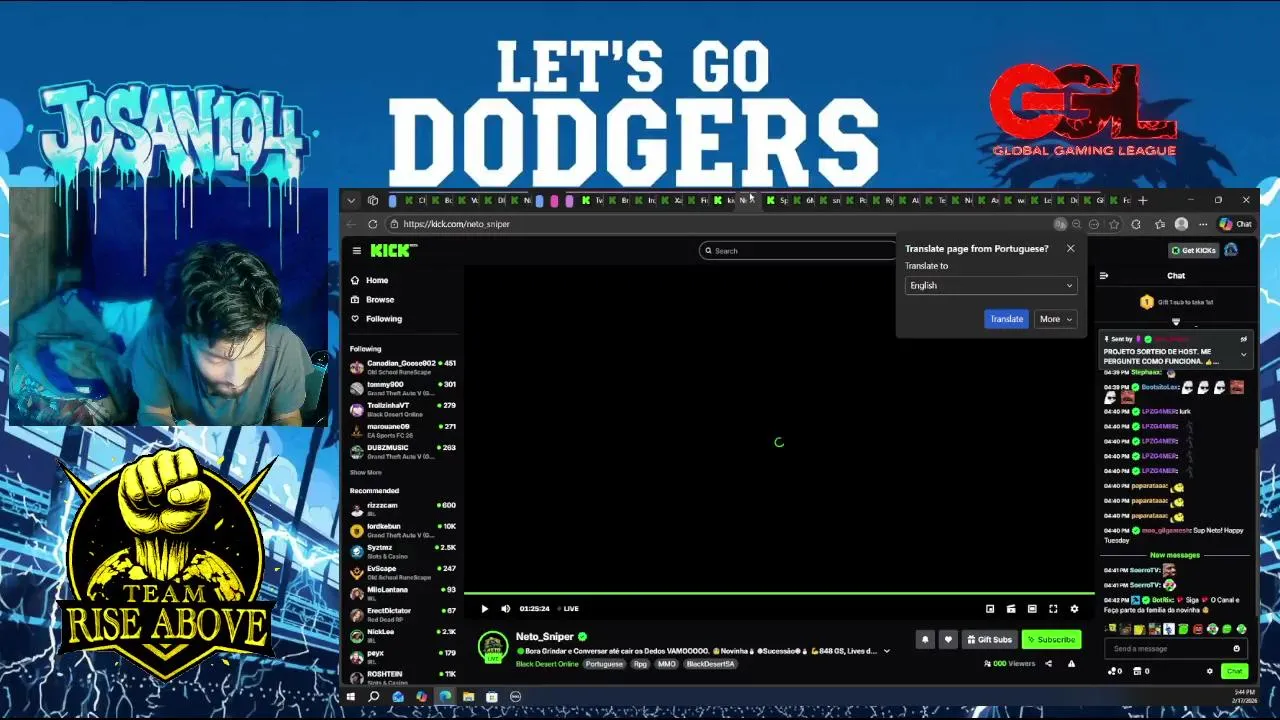Open the emote picker in chat input

click(x=1237, y=649)
